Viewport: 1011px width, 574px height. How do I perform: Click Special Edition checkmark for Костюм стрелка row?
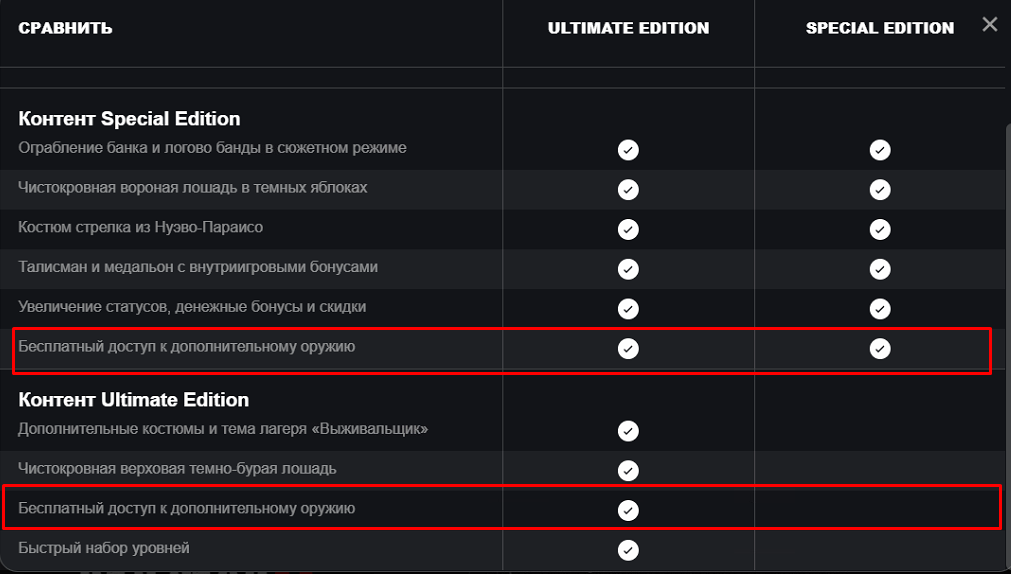[x=880, y=229]
